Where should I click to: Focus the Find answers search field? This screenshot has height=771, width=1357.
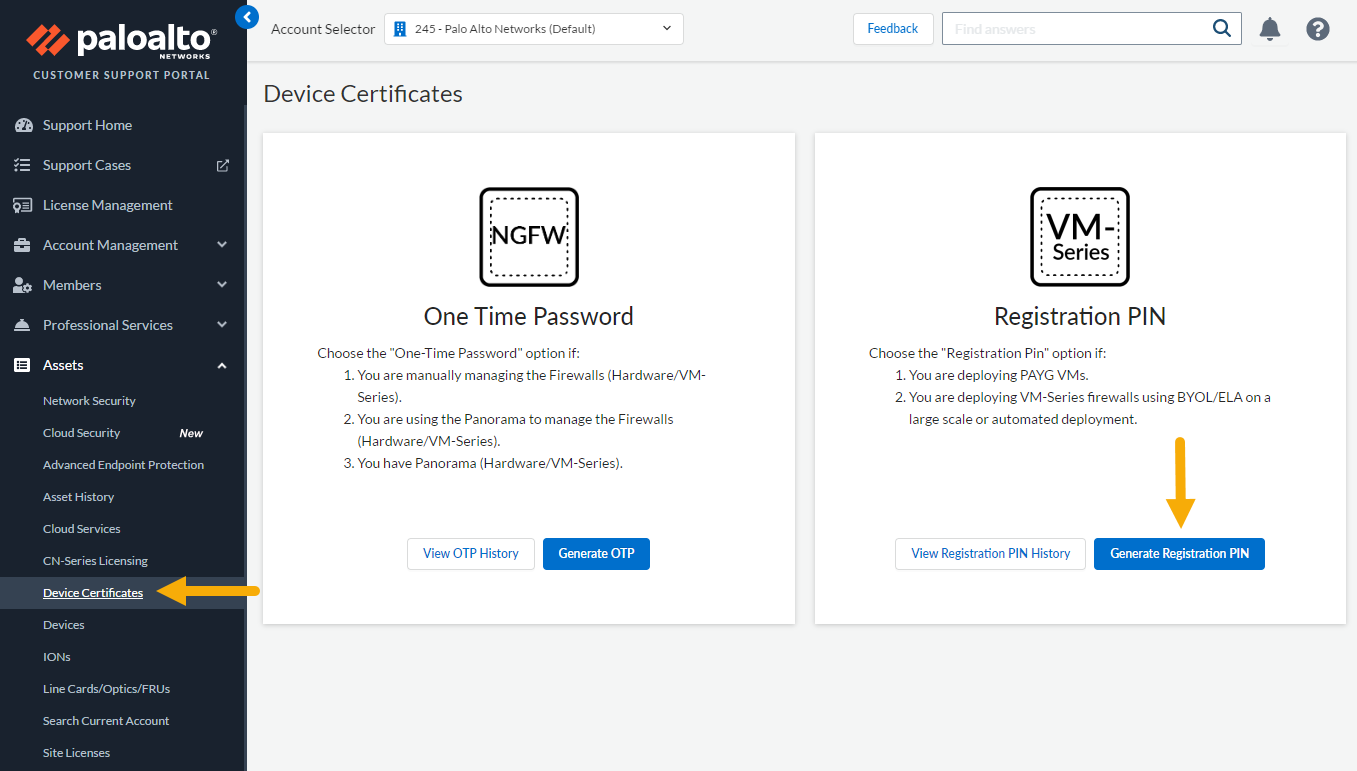[1075, 29]
